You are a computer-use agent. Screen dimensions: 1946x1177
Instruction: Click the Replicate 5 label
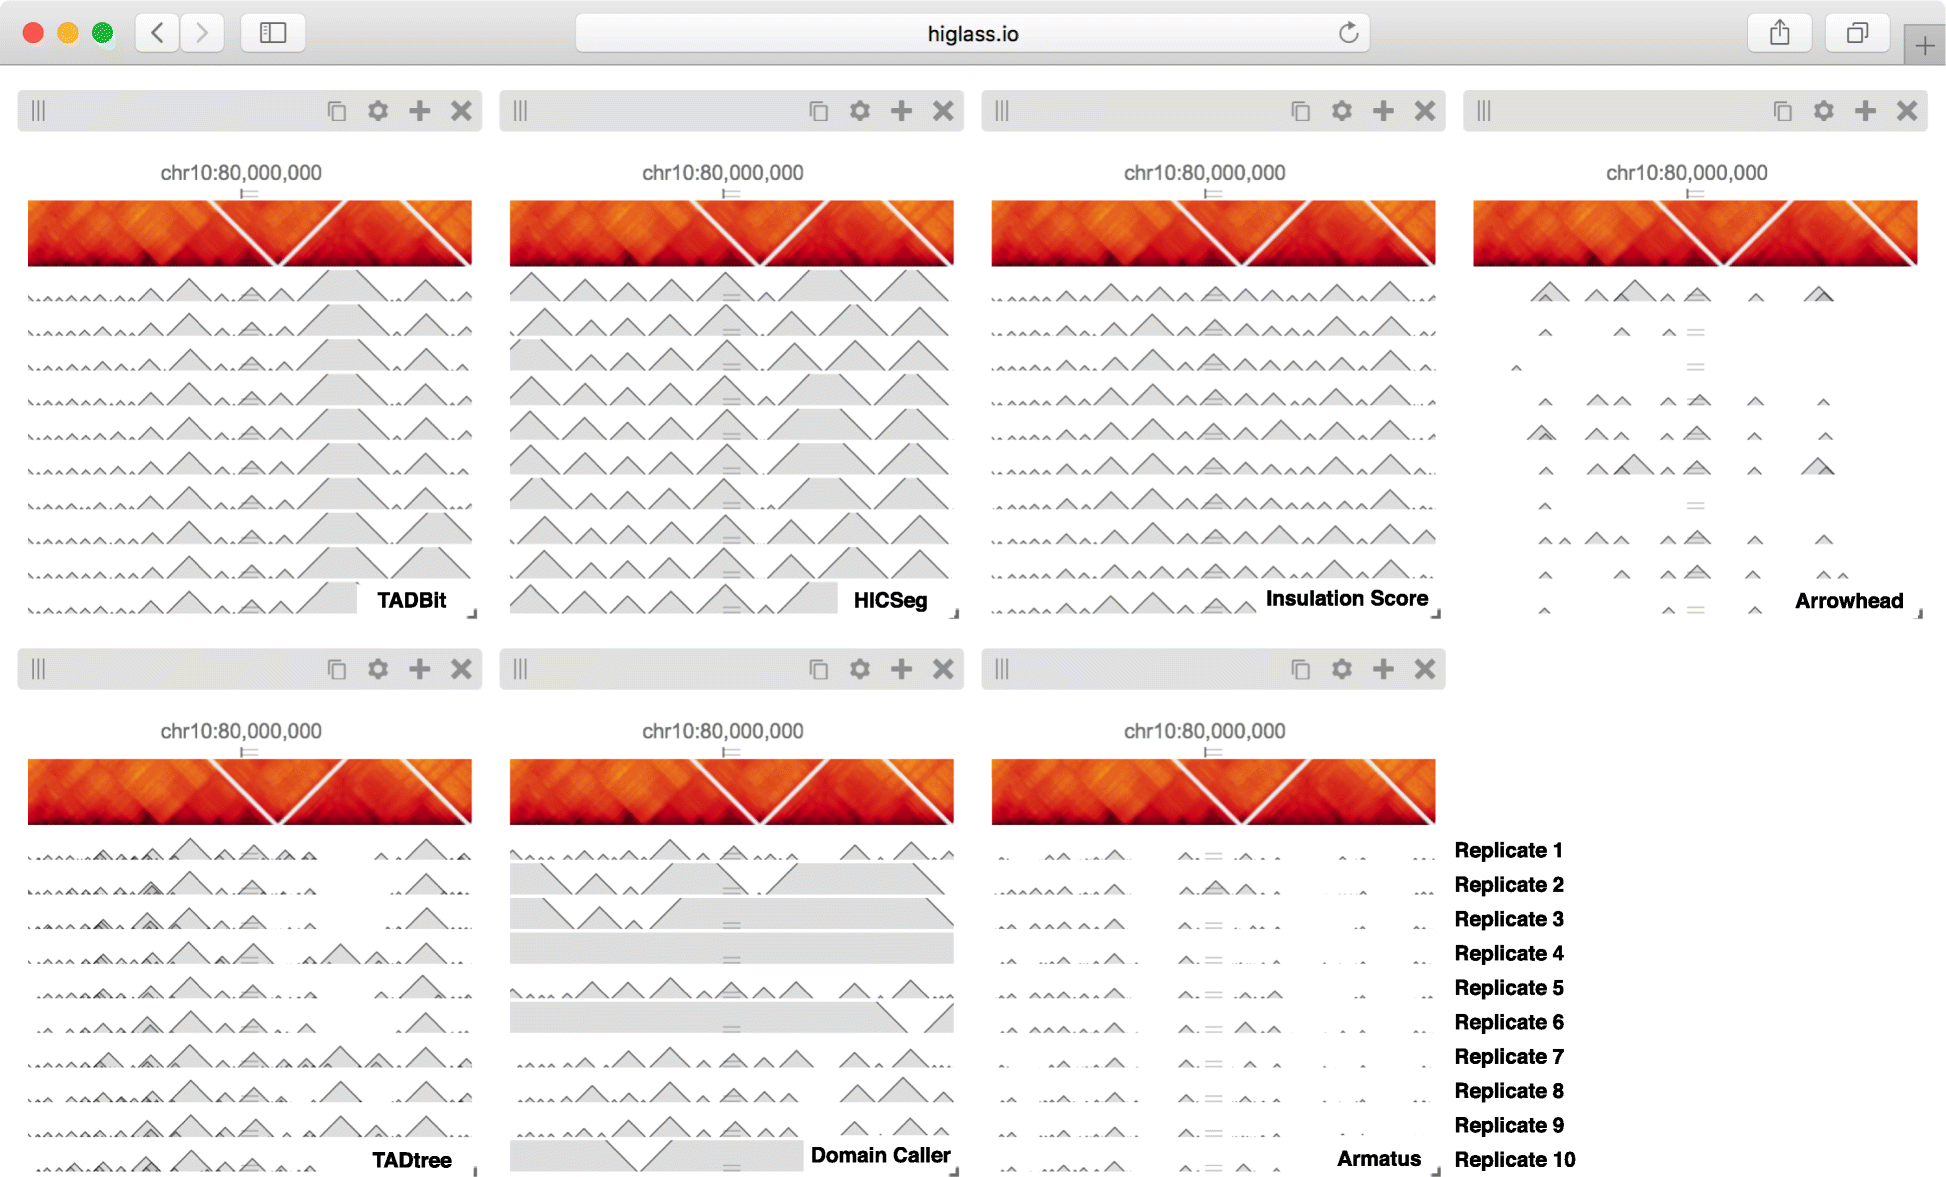tap(1508, 988)
